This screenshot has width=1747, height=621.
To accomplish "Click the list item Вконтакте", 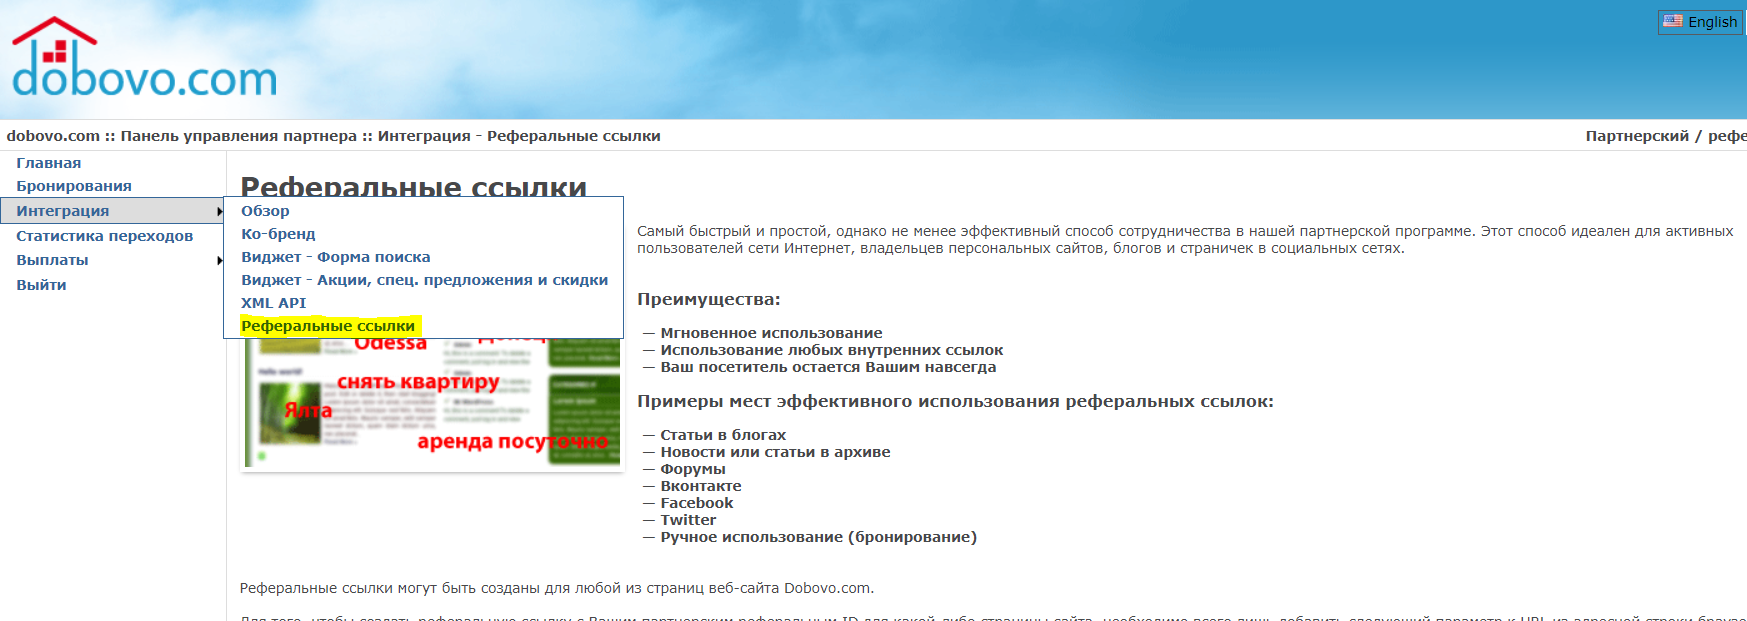I will pos(701,486).
